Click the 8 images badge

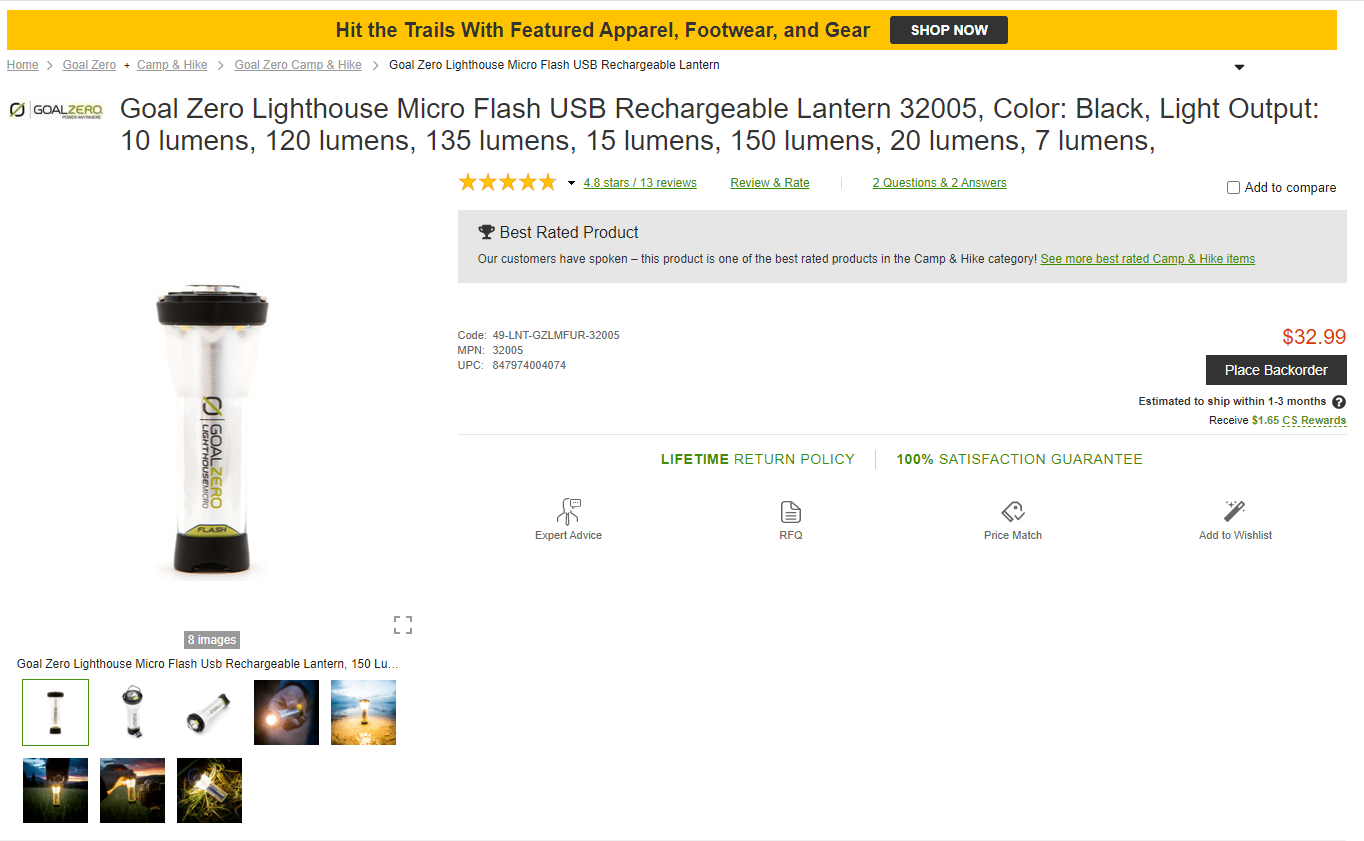pyautogui.click(x=212, y=640)
